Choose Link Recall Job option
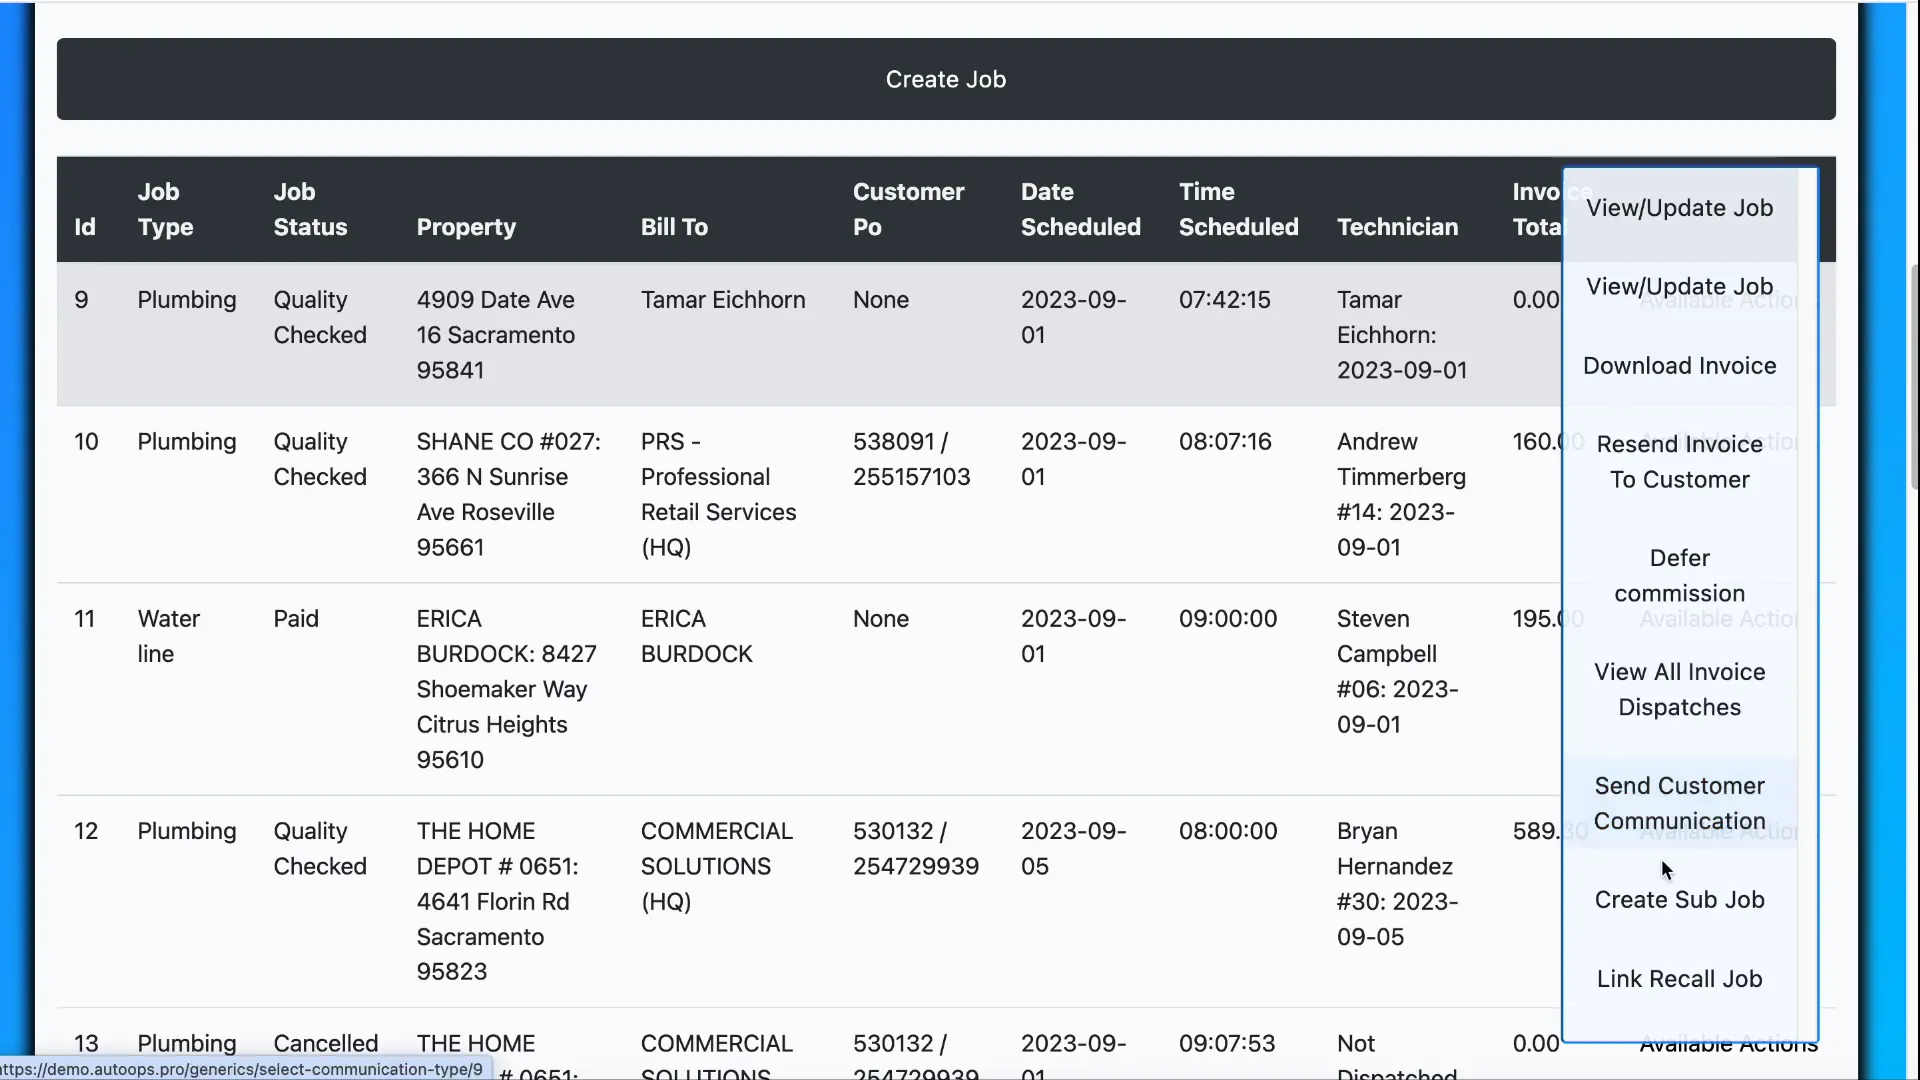This screenshot has width=1920, height=1080. 1679,979
